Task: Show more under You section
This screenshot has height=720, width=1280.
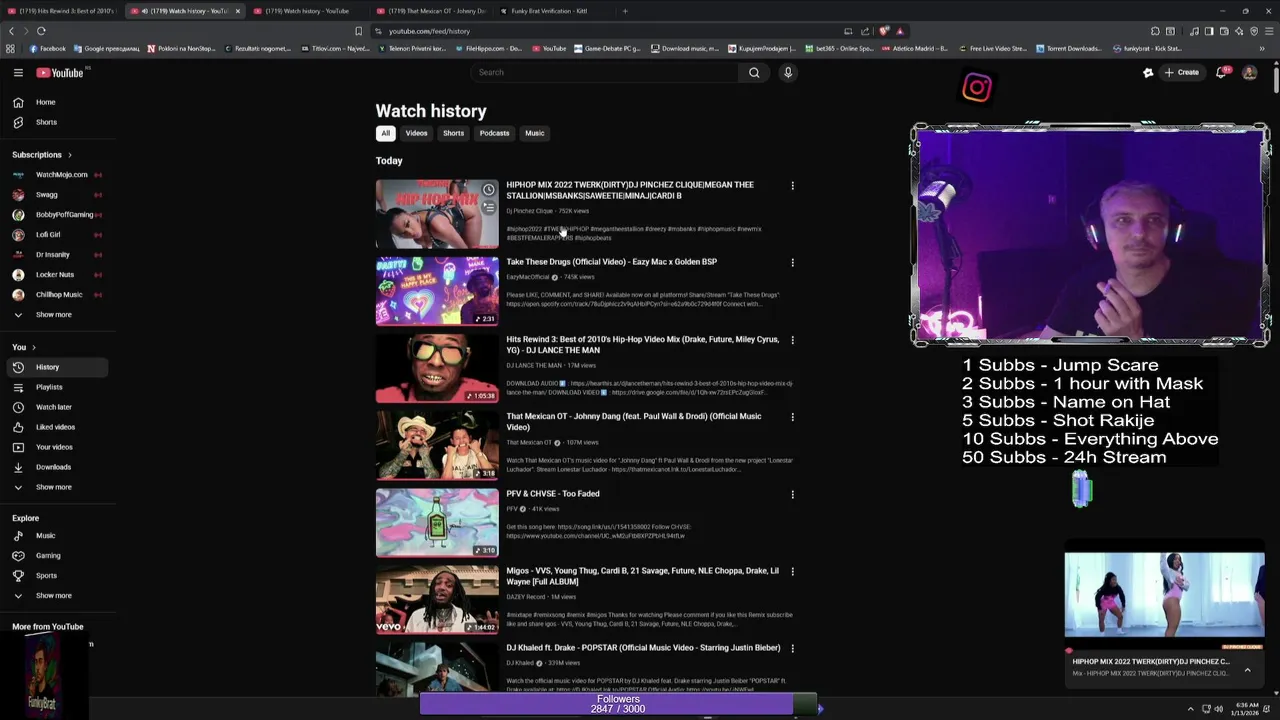Action: click(x=55, y=487)
